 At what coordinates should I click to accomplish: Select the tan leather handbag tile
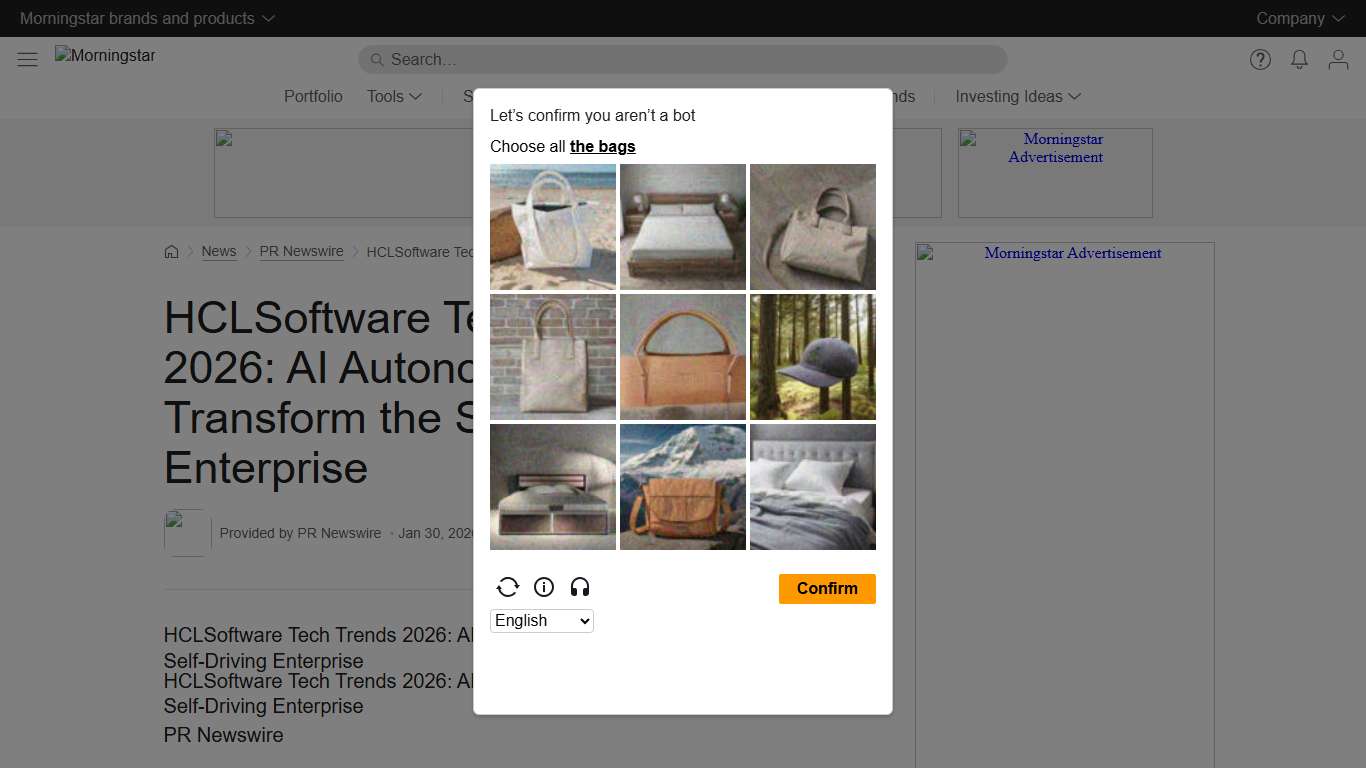682,356
